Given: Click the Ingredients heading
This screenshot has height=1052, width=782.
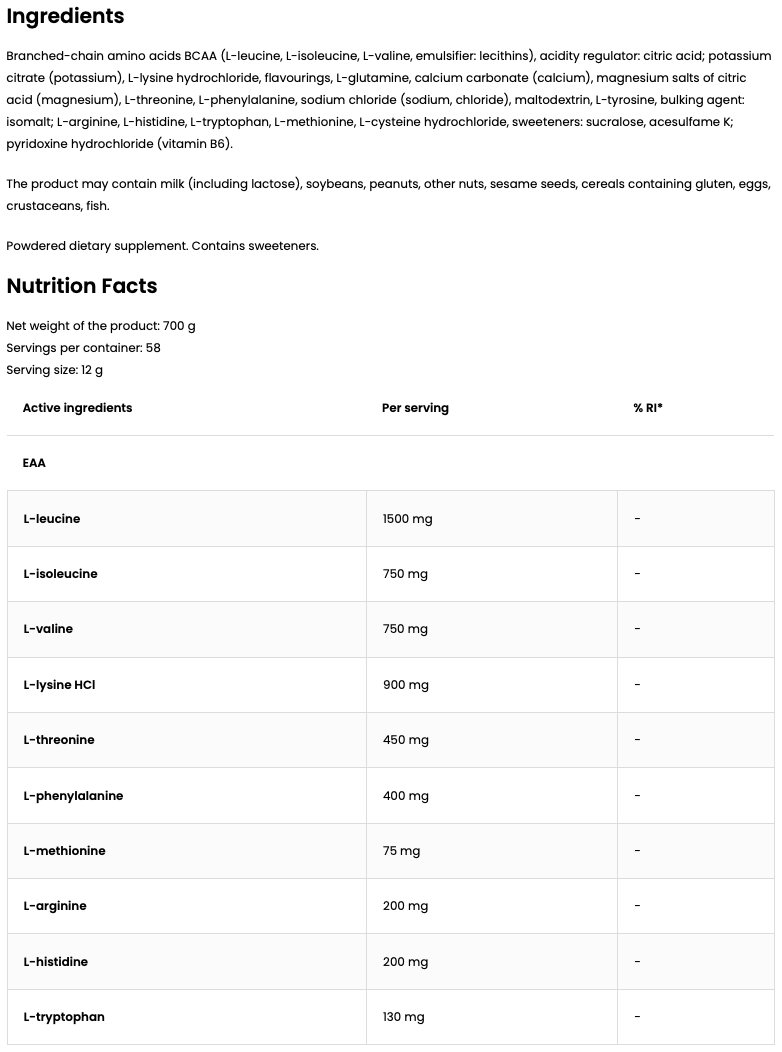Looking at the screenshot, I should pos(65,16).
